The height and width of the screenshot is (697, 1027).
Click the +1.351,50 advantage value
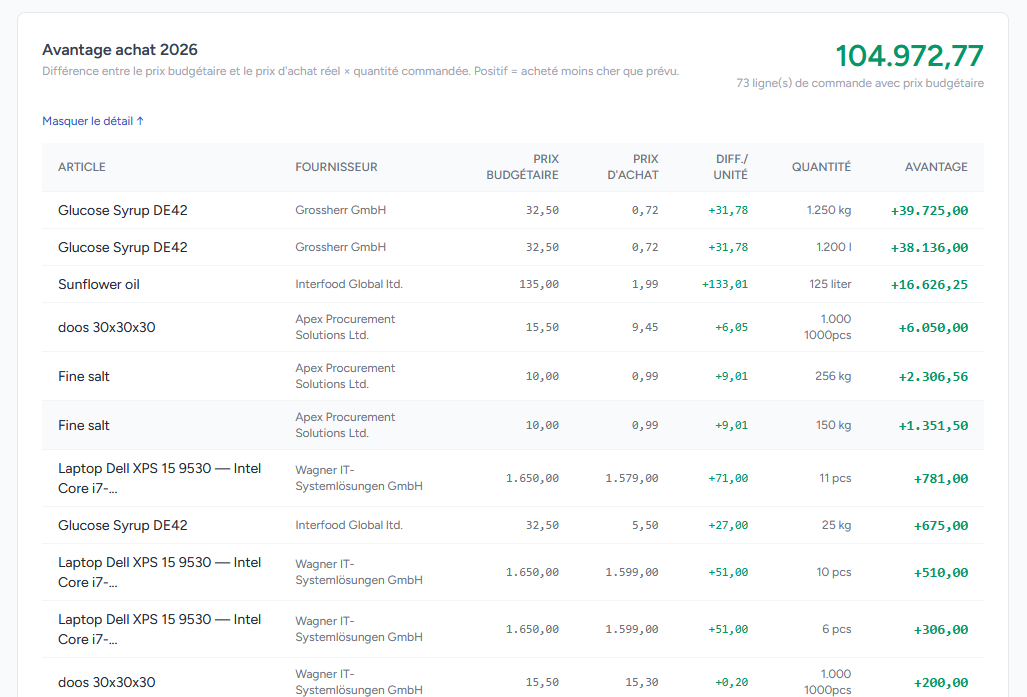[x=933, y=426]
